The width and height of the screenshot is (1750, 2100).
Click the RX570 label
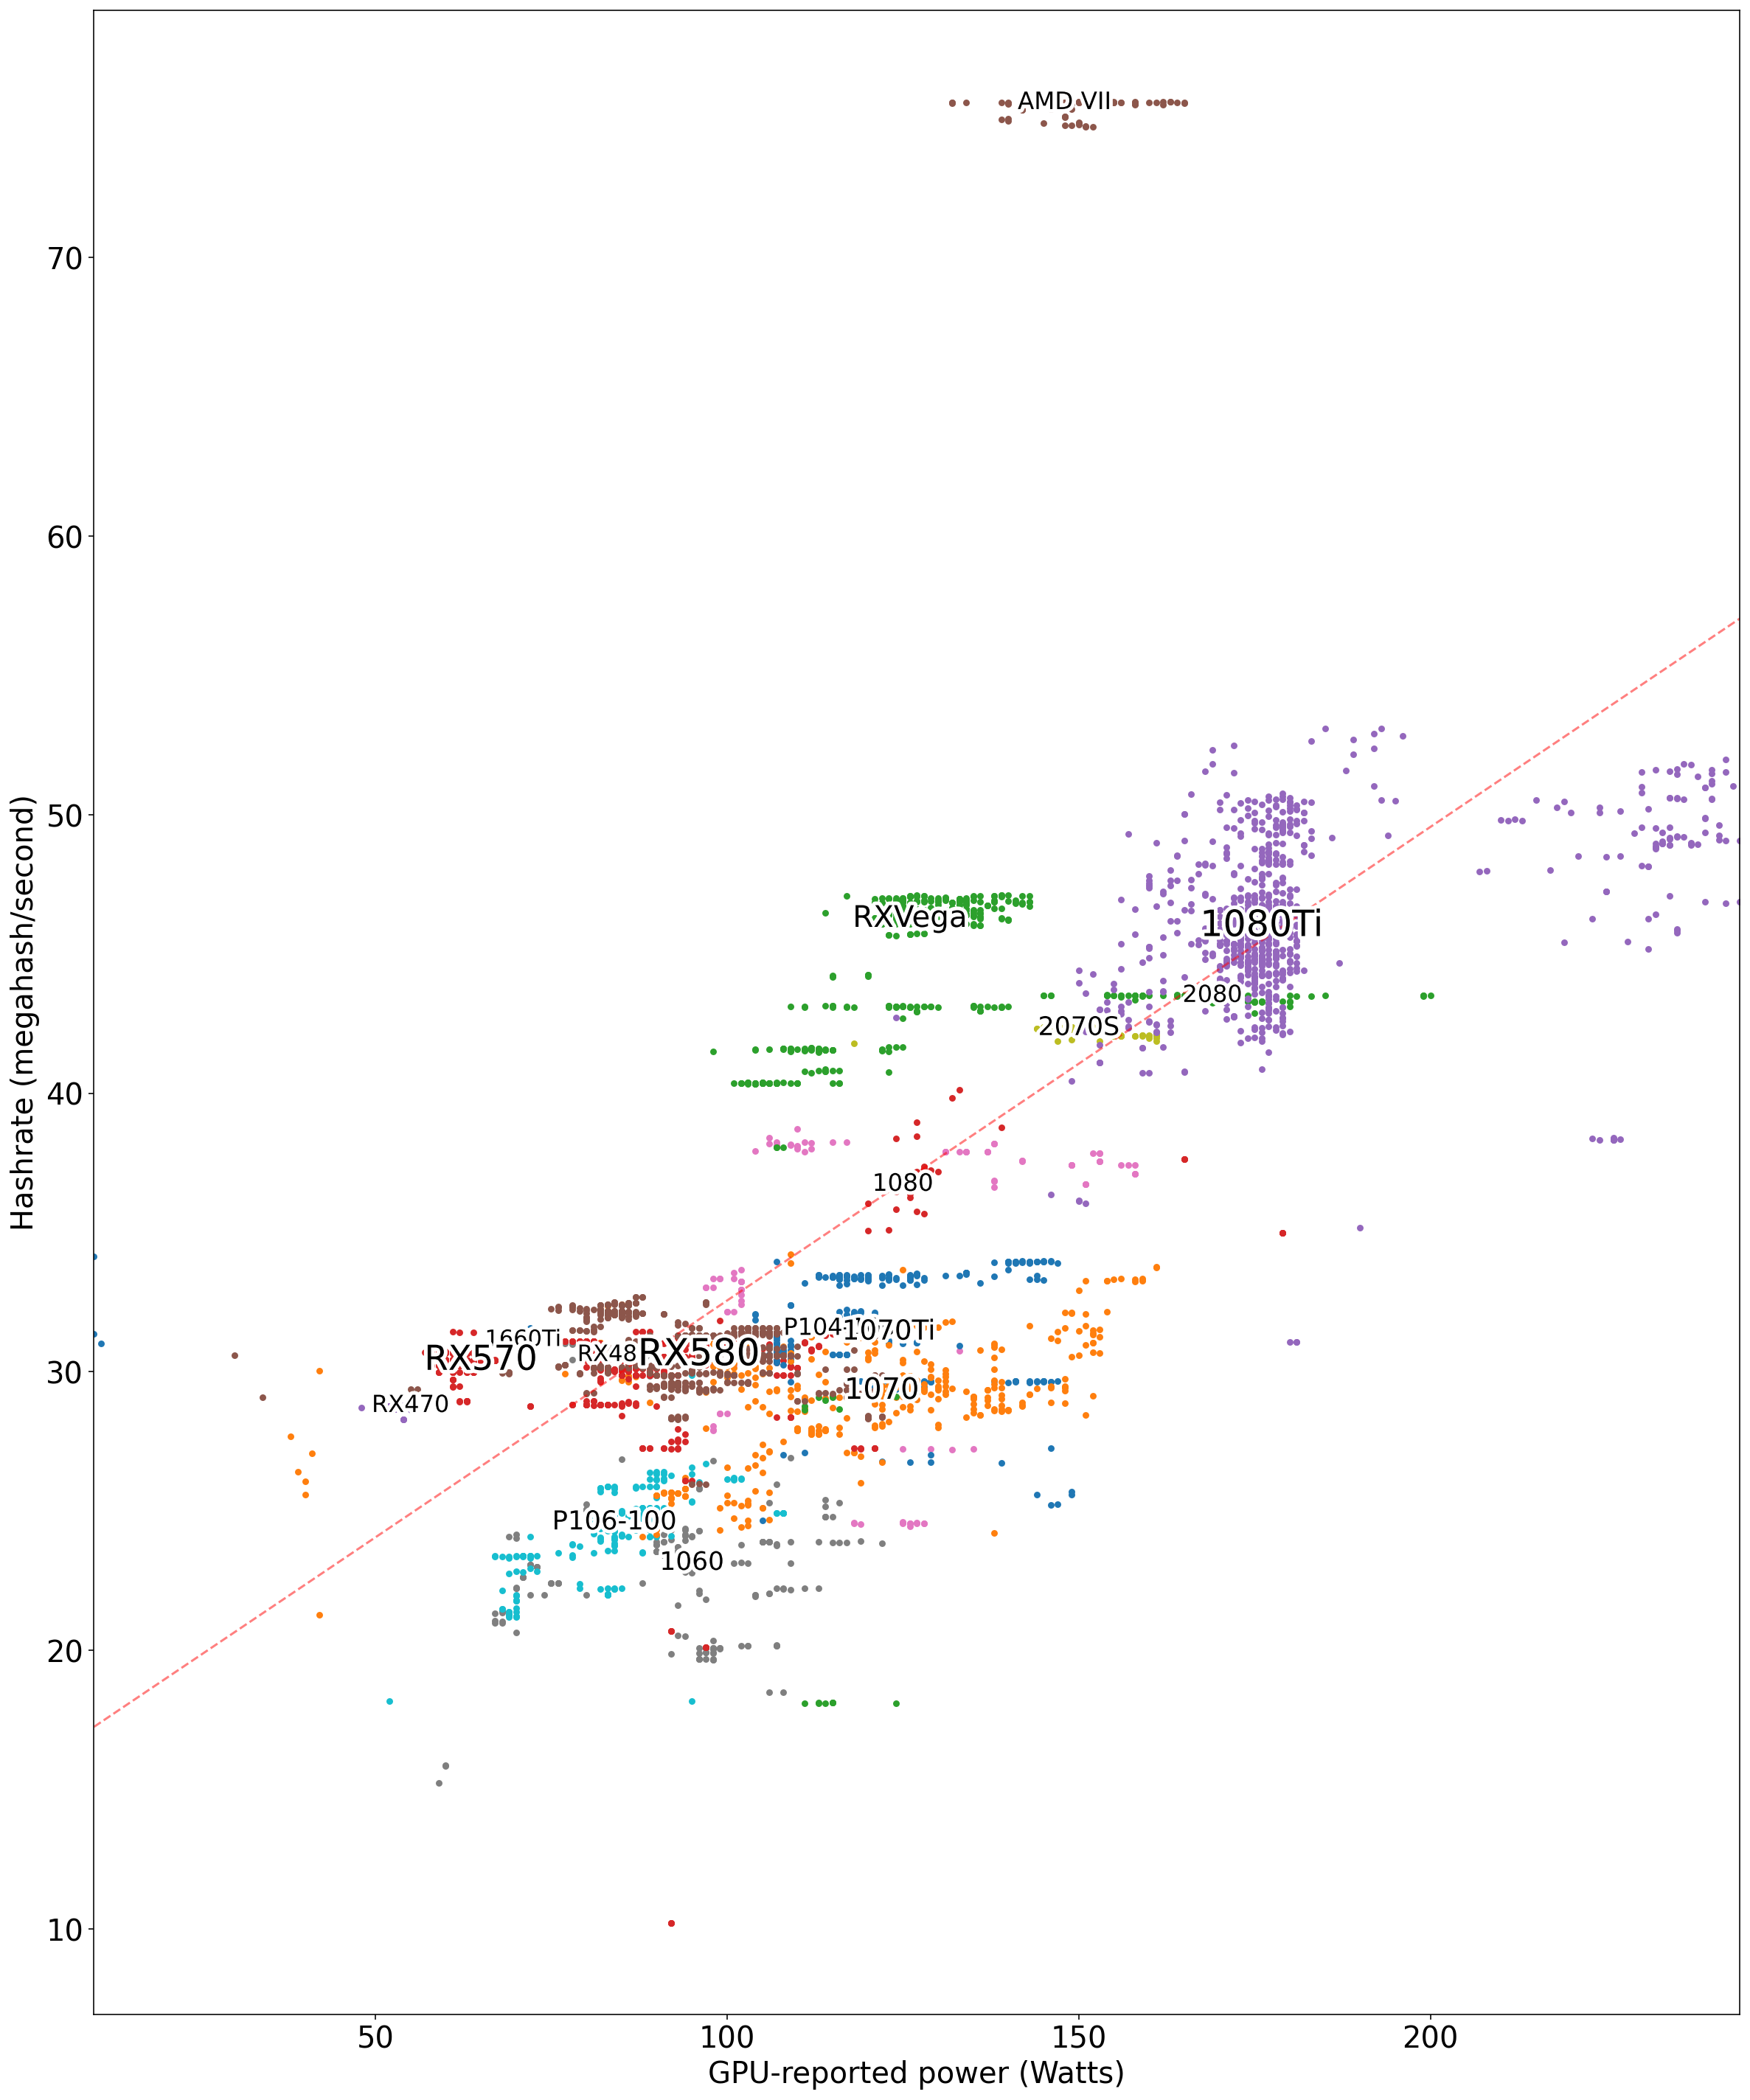[481, 1358]
